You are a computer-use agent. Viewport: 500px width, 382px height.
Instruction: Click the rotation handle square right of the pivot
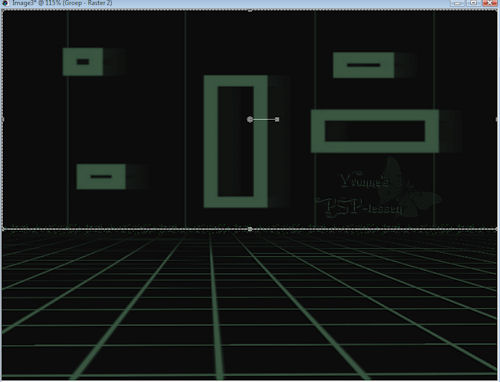[277, 119]
